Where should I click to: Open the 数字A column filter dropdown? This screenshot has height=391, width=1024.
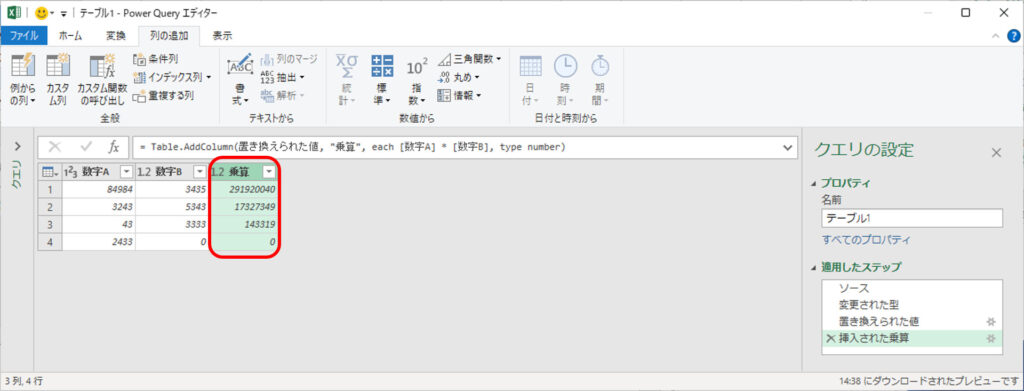[127, 172]
